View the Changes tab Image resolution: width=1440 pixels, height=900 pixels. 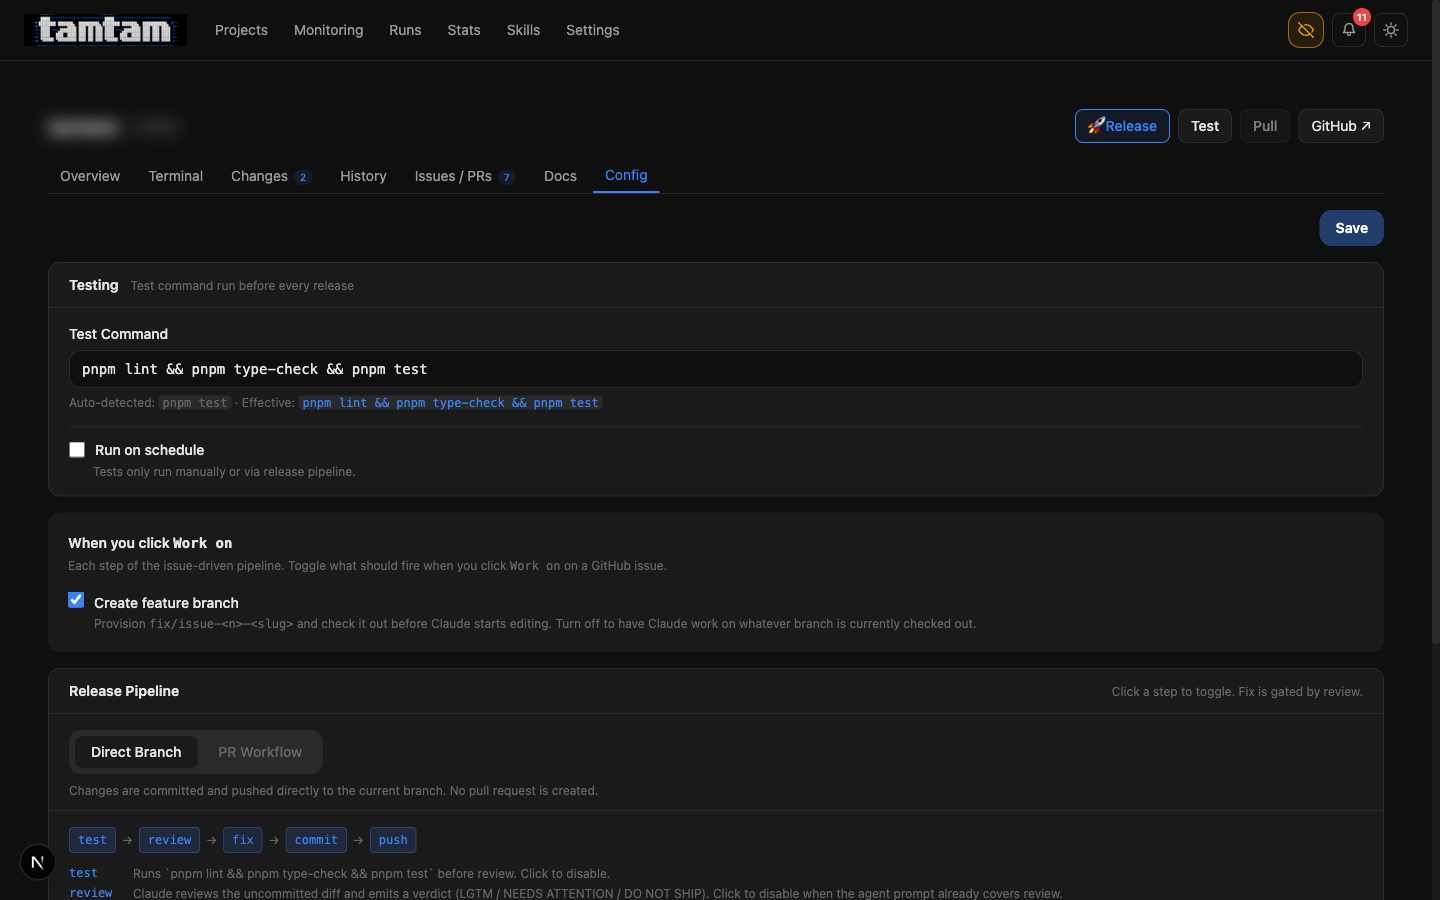point(271,176)
